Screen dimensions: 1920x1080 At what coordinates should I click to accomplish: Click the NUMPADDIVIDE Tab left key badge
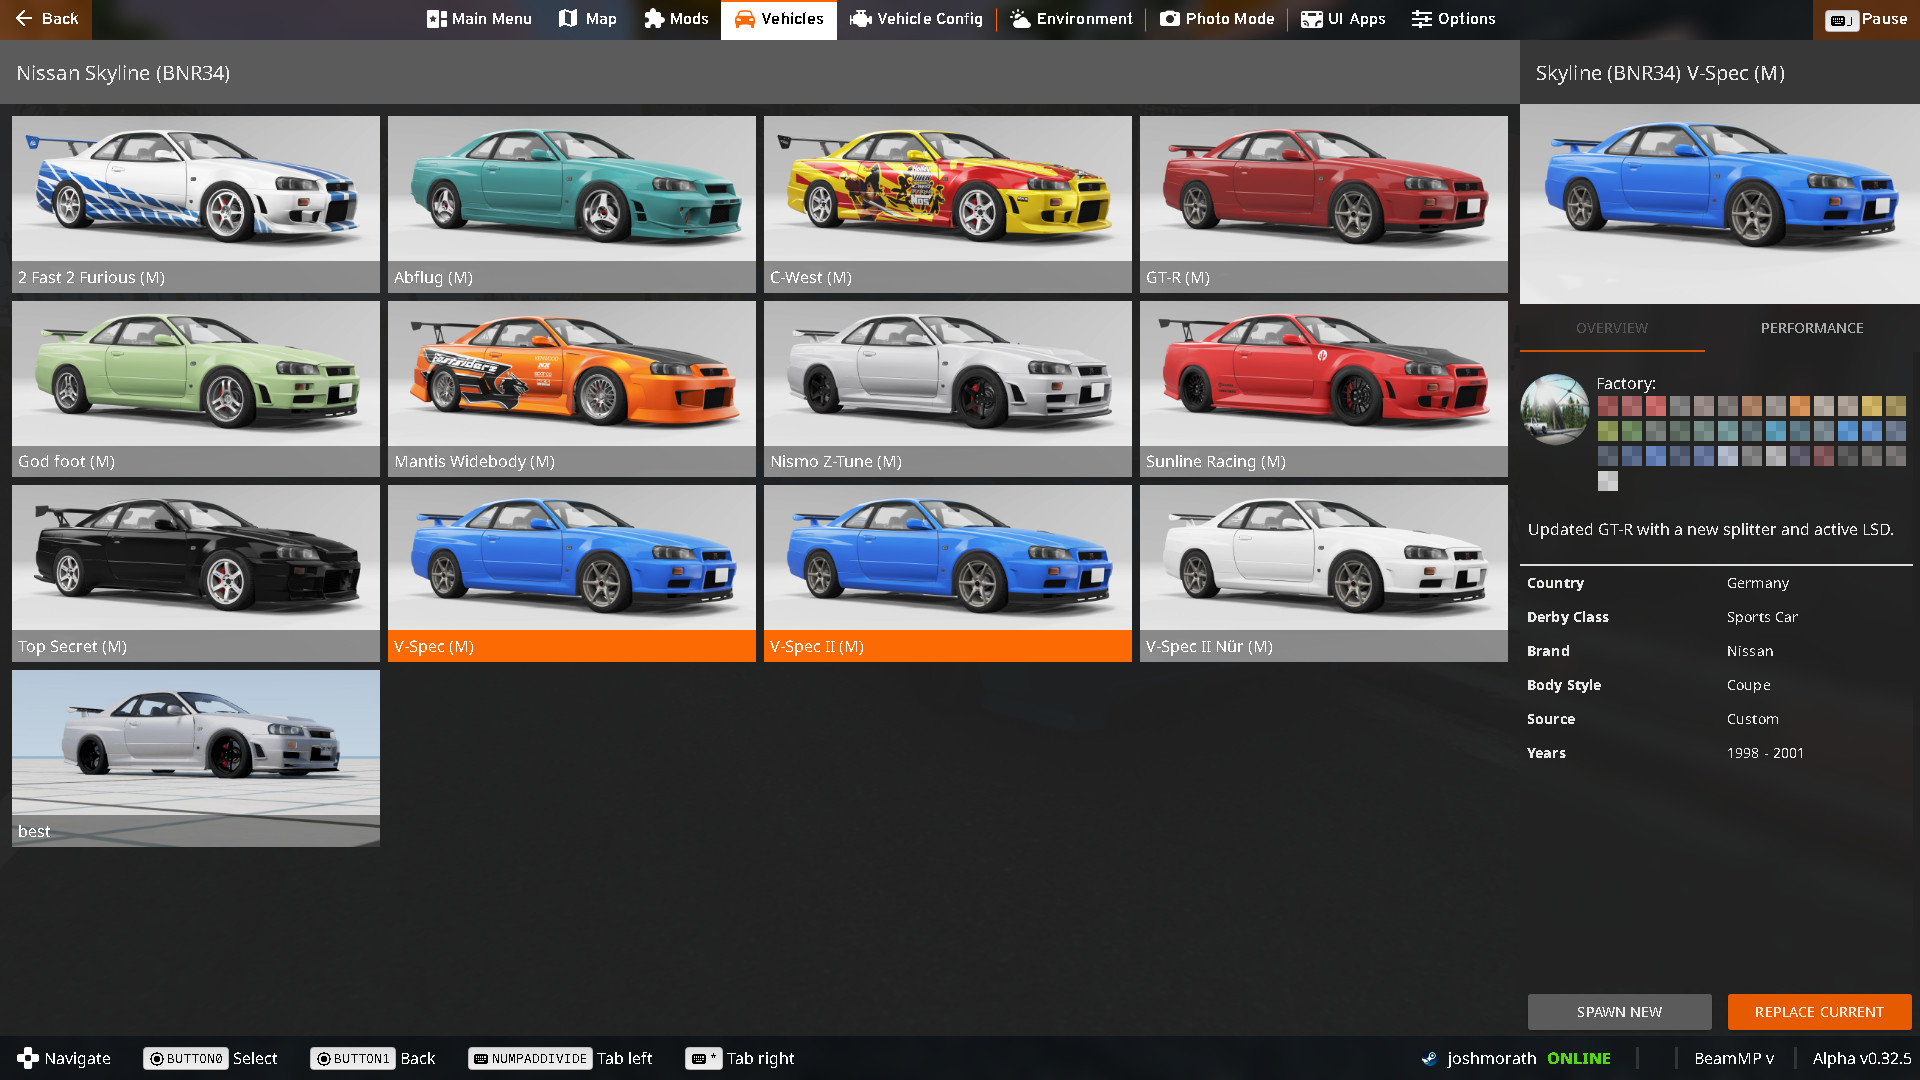coord(529,1058)
